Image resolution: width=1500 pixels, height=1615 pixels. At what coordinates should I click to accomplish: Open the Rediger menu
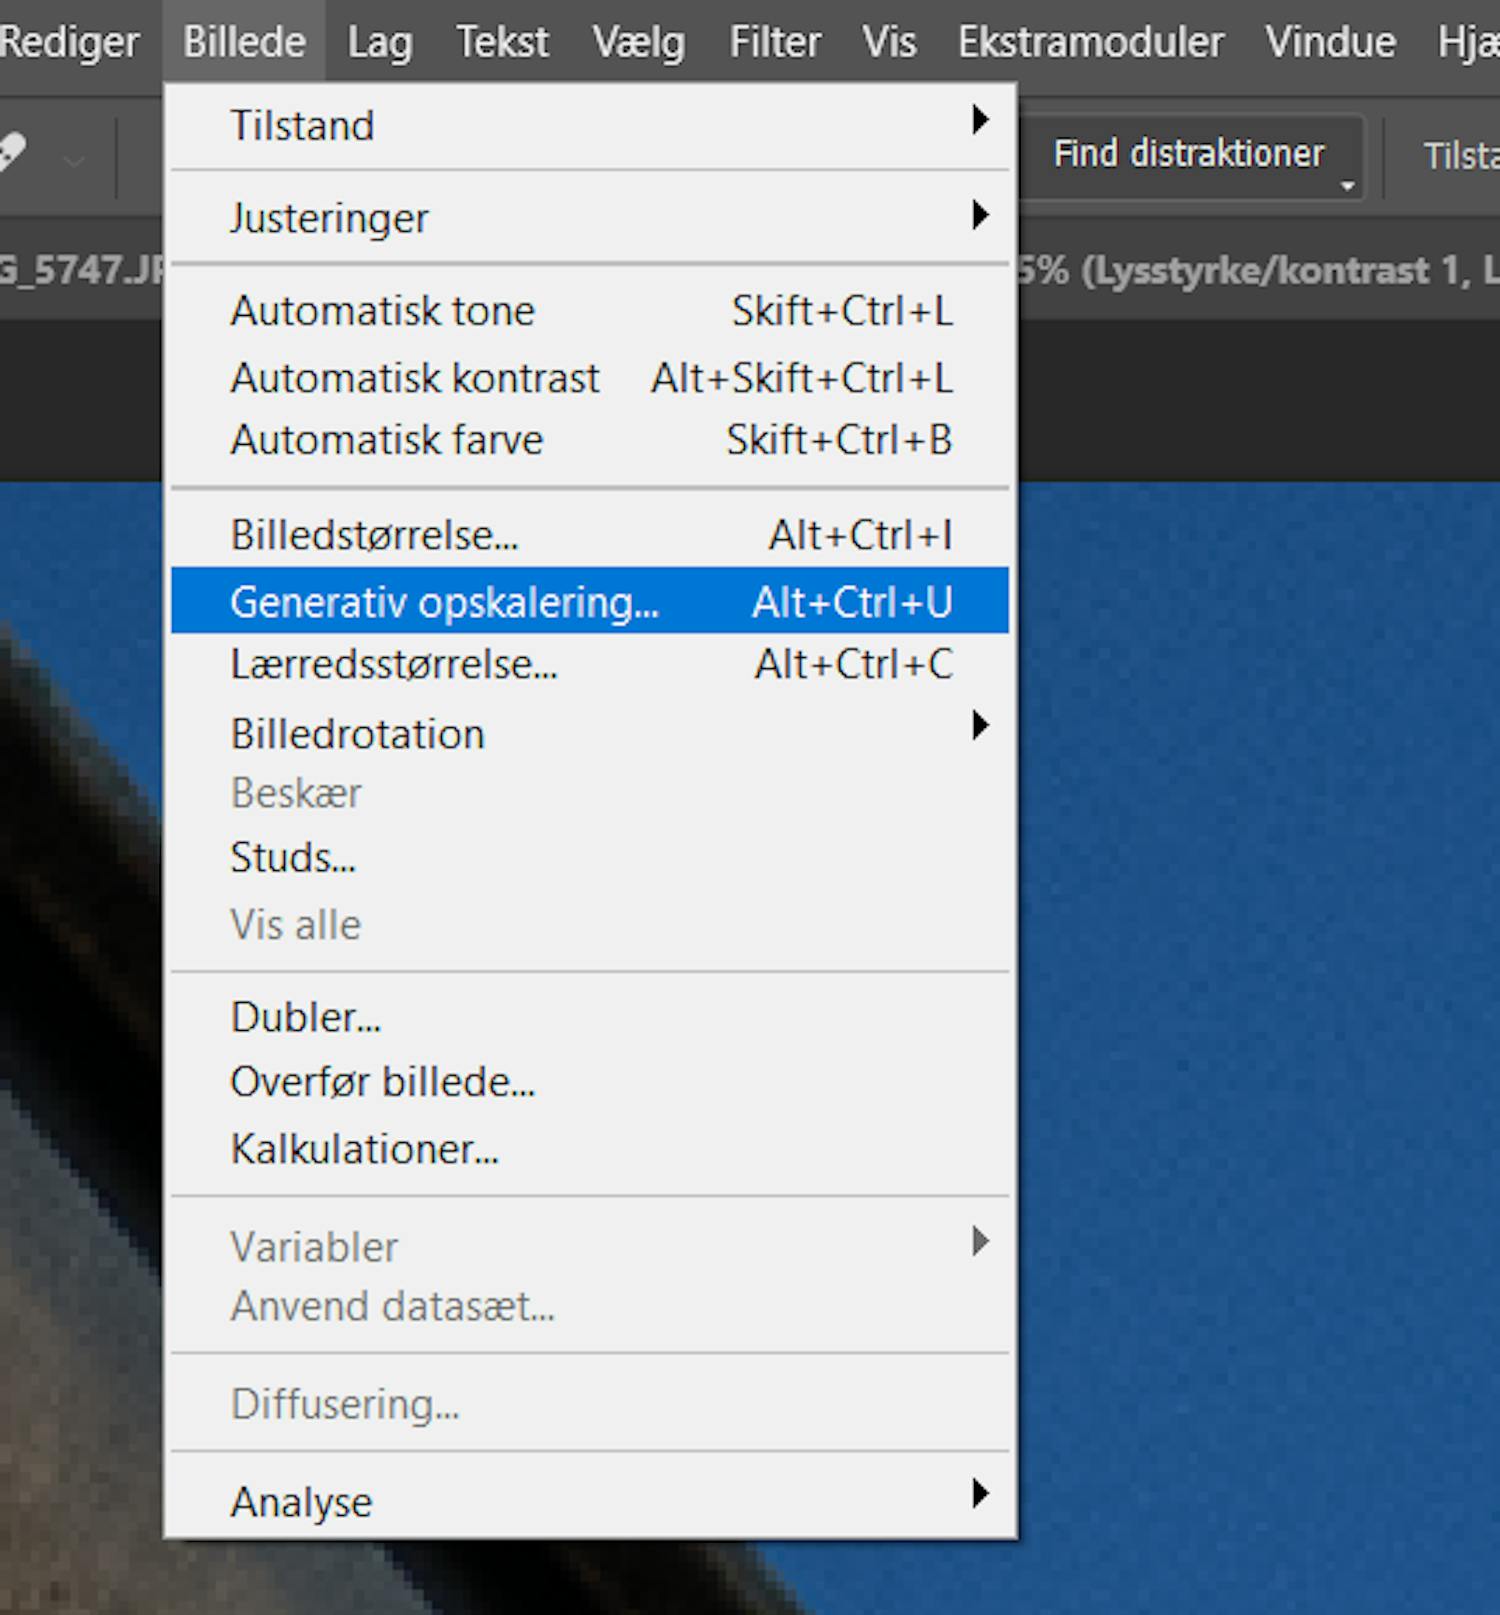click(x=68, y=42)
